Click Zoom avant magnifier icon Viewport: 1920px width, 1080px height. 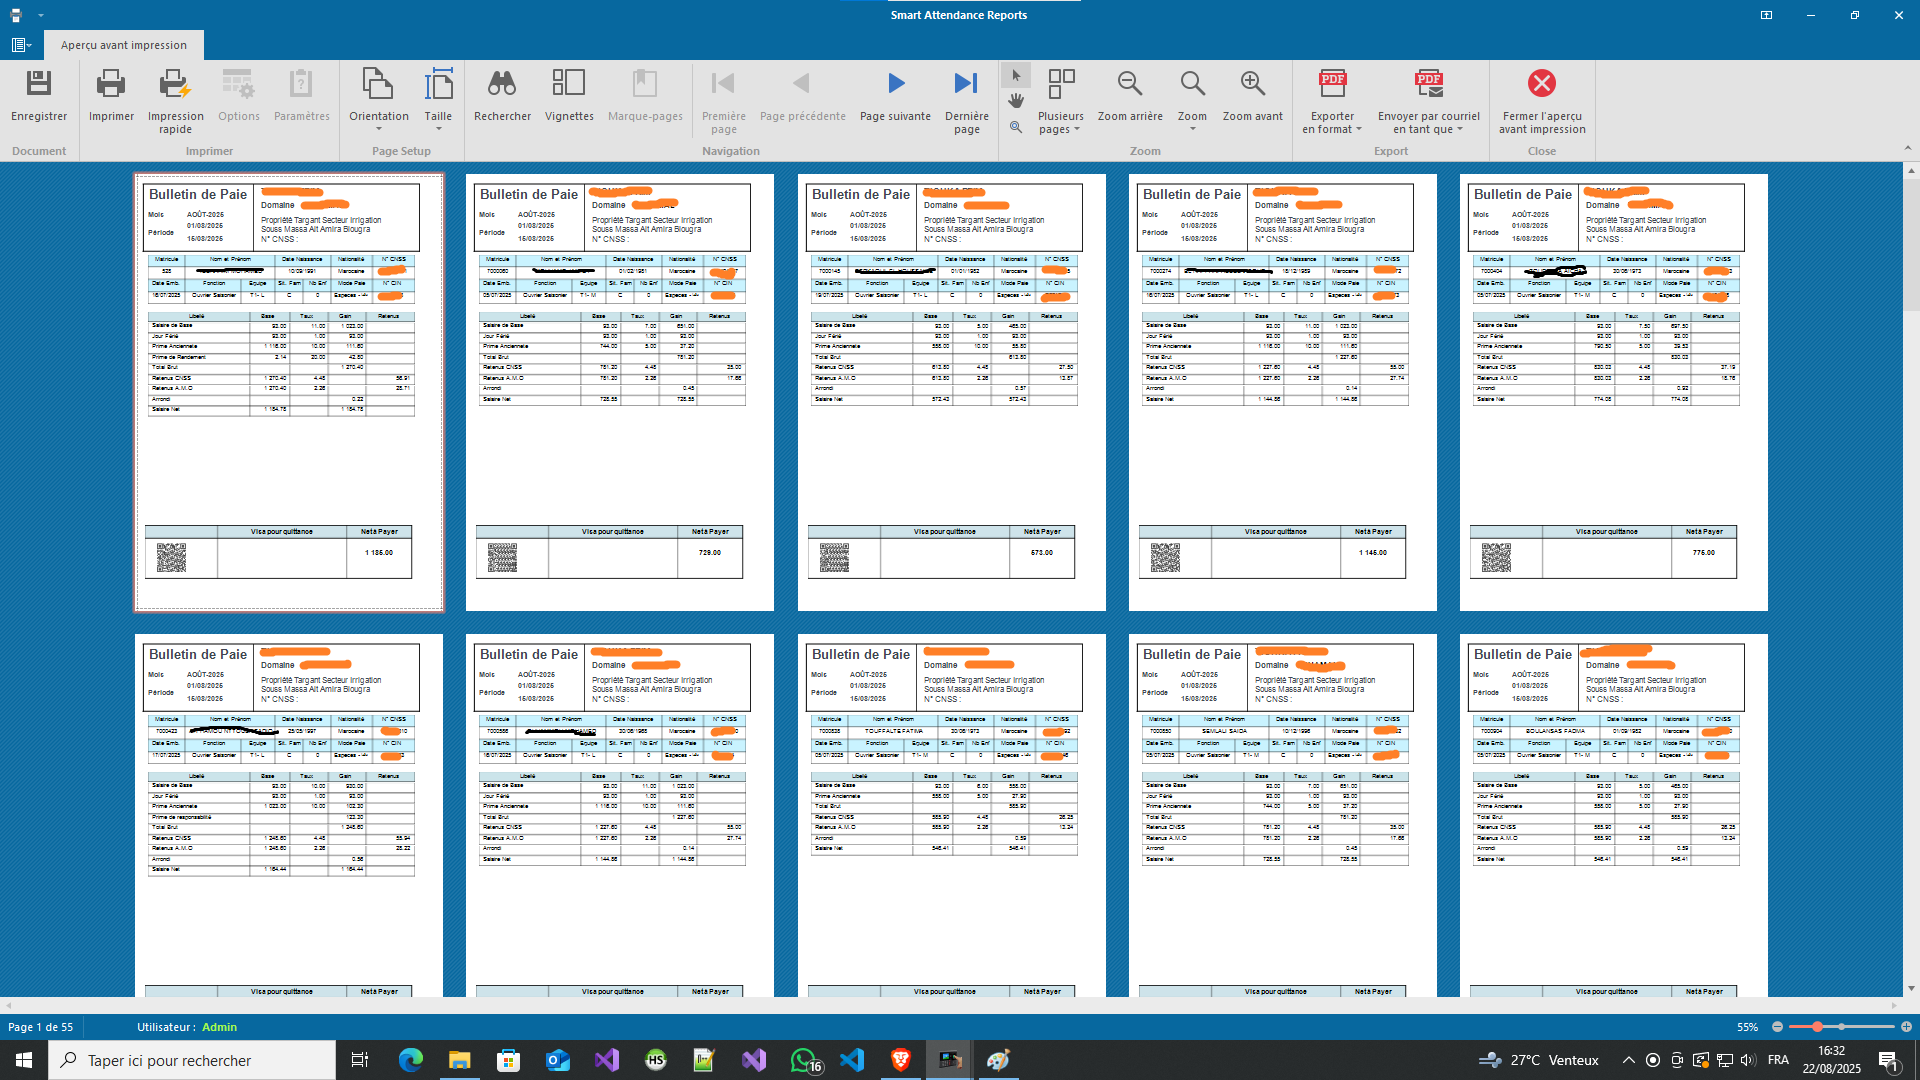coord(1252,85)
